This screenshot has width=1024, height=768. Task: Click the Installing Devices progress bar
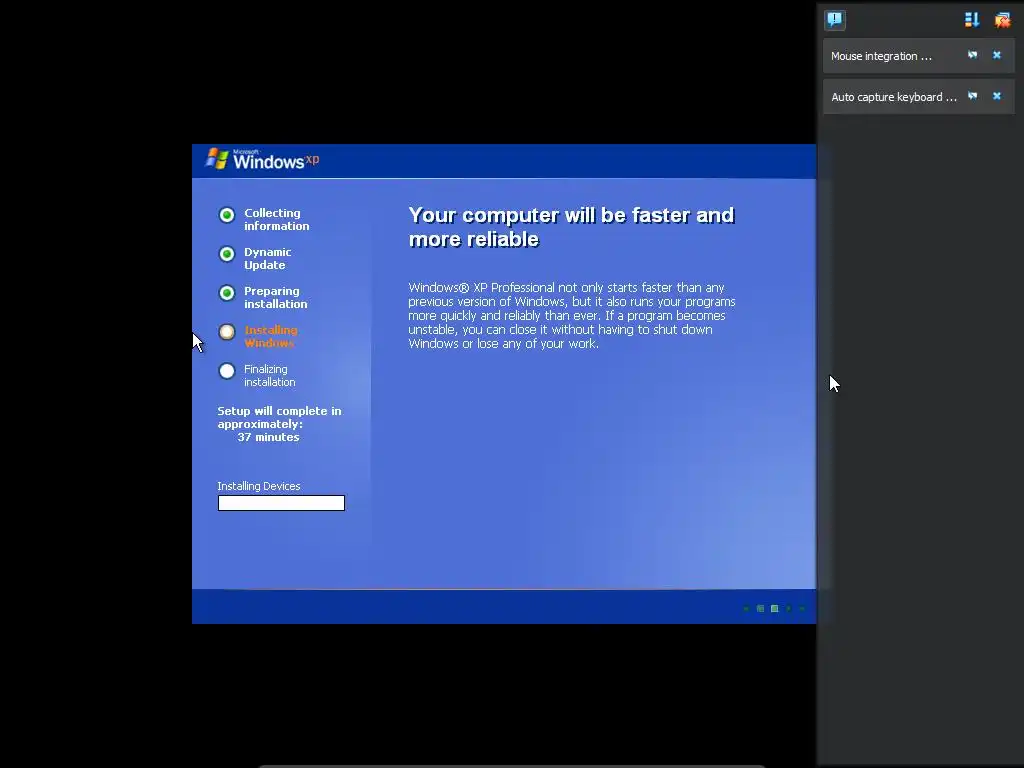tap(281, 503)
